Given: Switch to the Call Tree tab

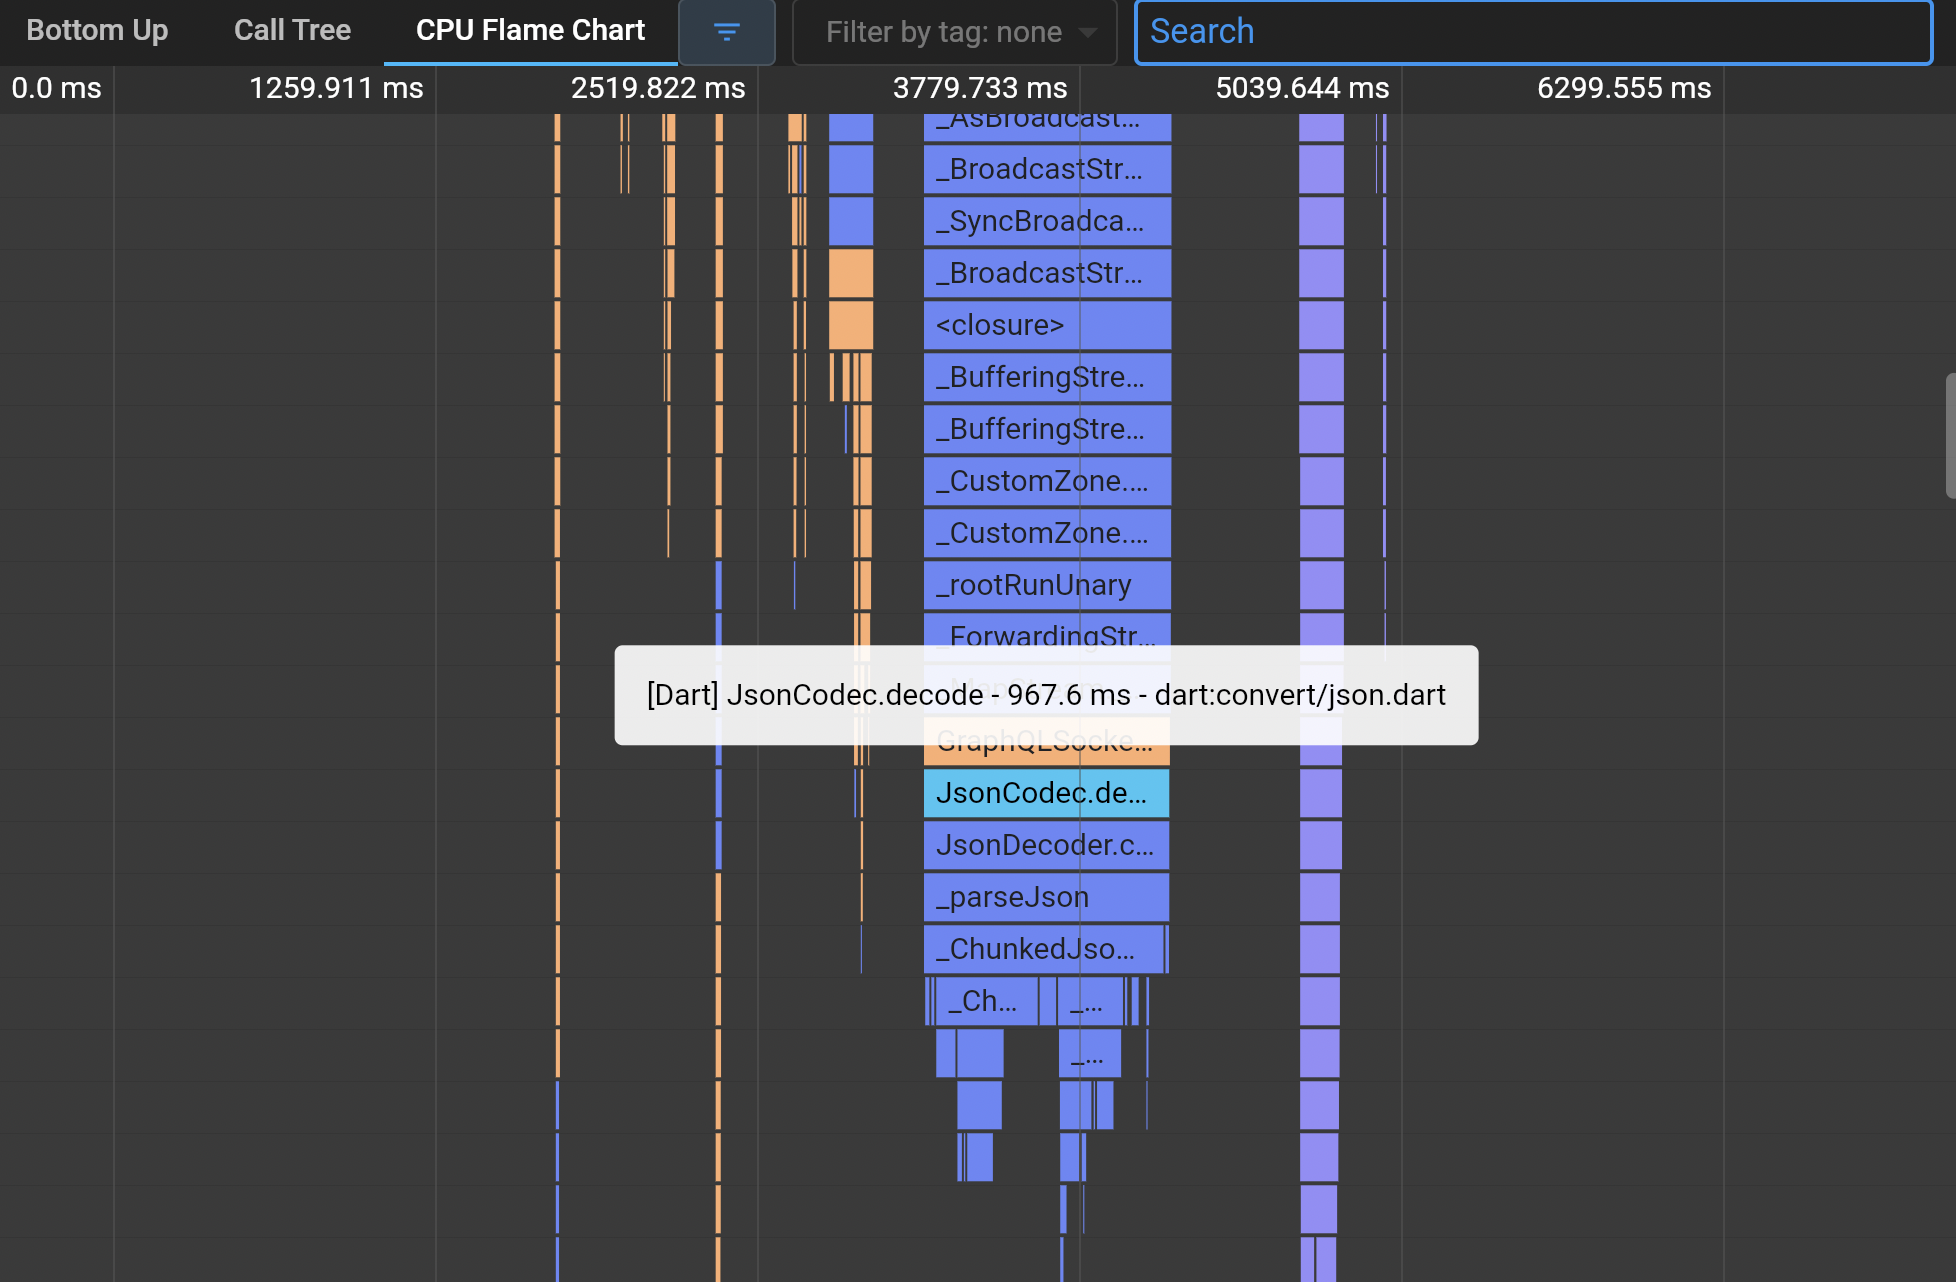Looking at the screenshot, I should (291, 30).
